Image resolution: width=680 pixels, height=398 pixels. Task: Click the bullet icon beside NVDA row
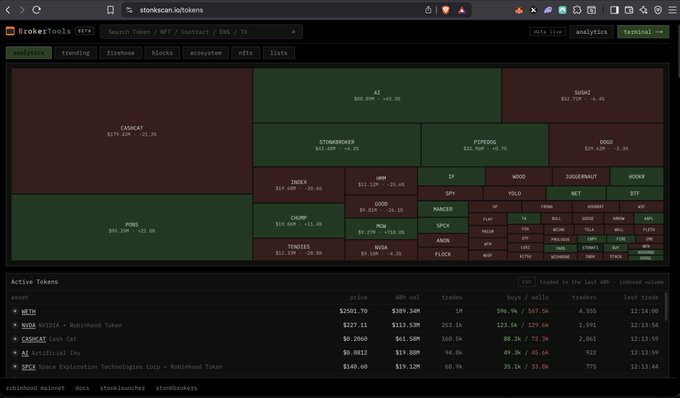(15, 325)
